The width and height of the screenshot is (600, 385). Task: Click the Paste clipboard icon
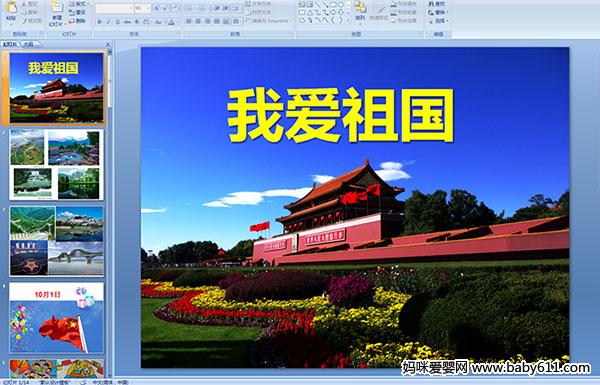point(11,11)
